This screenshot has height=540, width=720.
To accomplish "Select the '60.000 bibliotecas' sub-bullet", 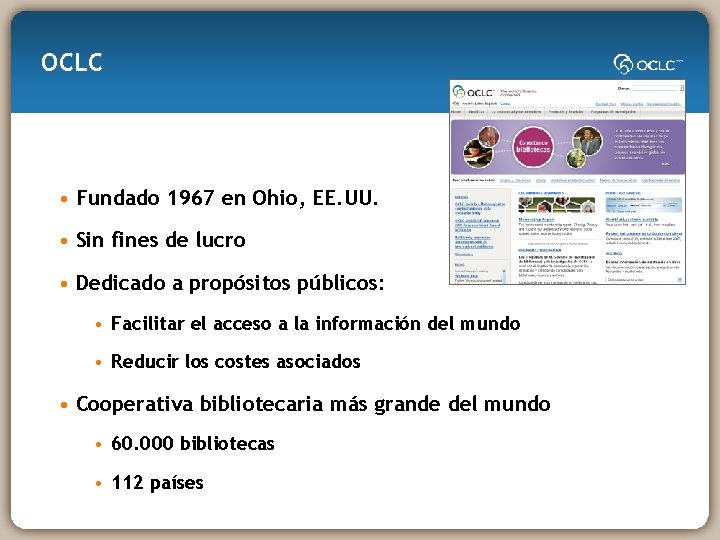I will (193, 444).
